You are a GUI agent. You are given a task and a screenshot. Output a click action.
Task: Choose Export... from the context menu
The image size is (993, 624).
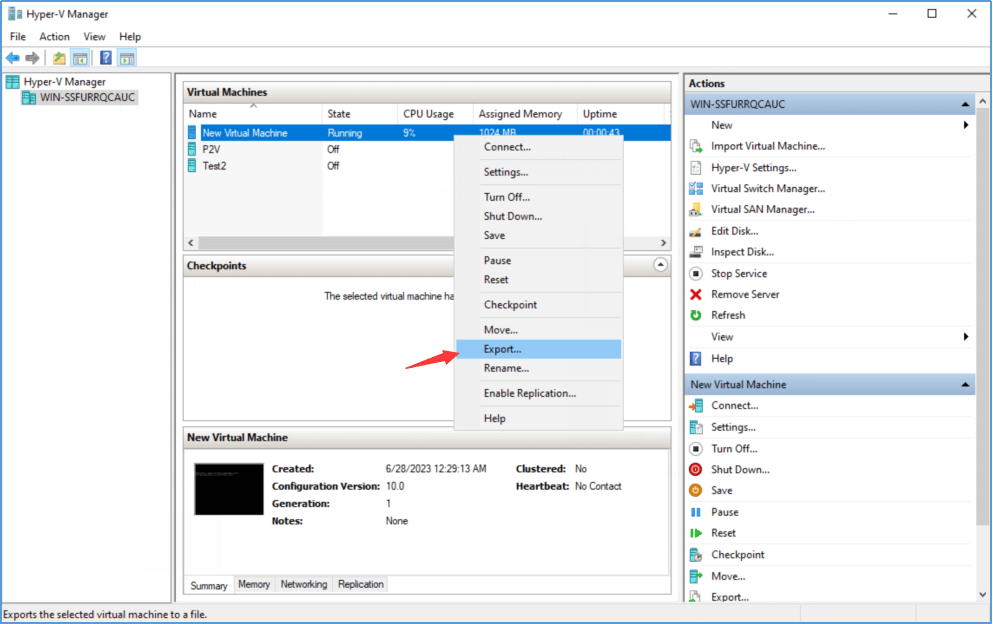(502, 349)
